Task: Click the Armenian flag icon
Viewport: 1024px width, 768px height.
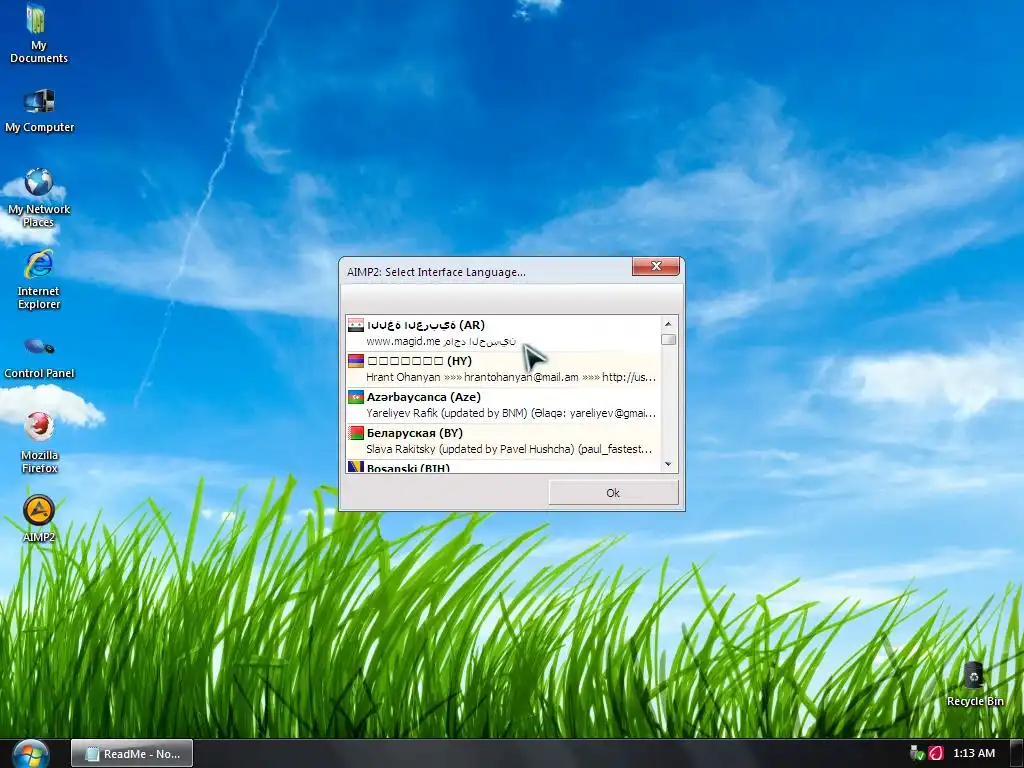Action: point(356,360)
